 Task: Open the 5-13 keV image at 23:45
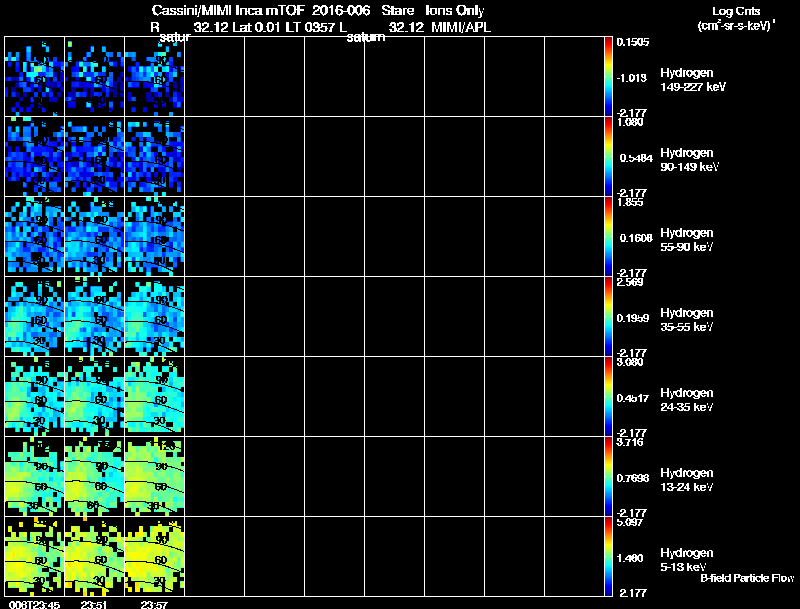[x=35, y=556]
